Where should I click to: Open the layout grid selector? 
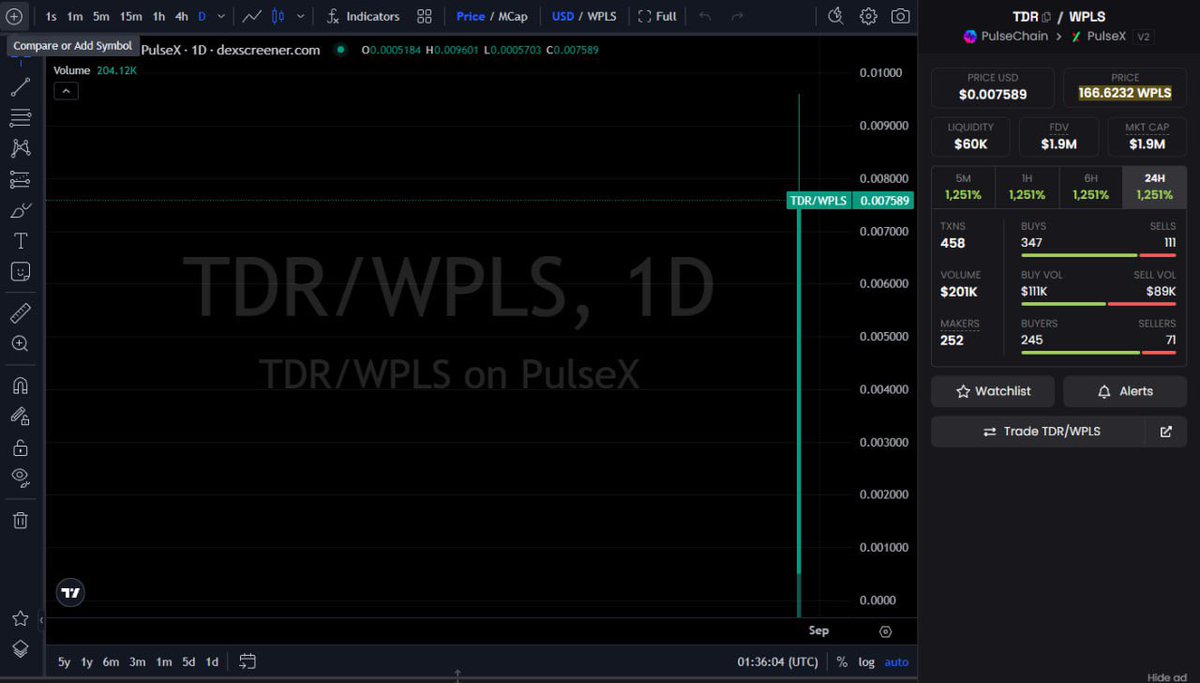[425, 16]
